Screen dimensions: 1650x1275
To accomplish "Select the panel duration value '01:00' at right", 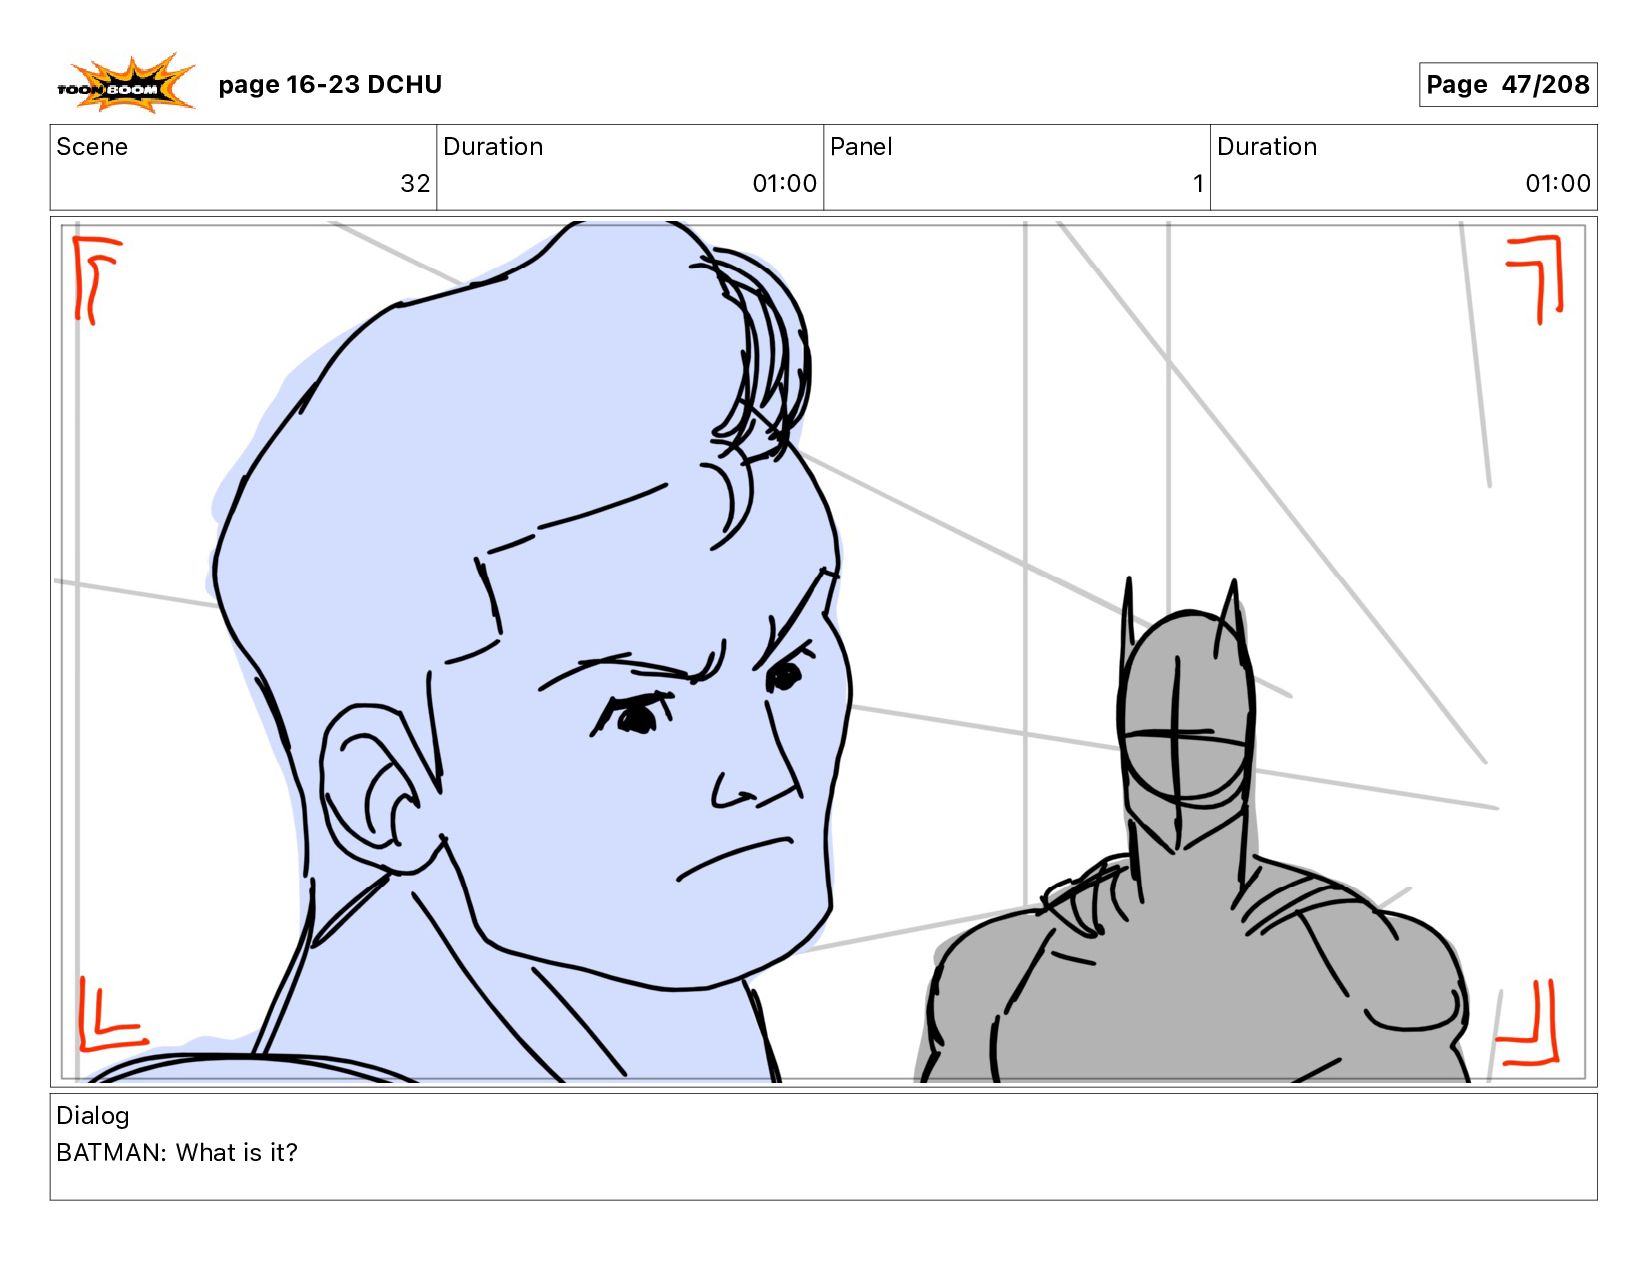I will click(x=1558, y=184).
